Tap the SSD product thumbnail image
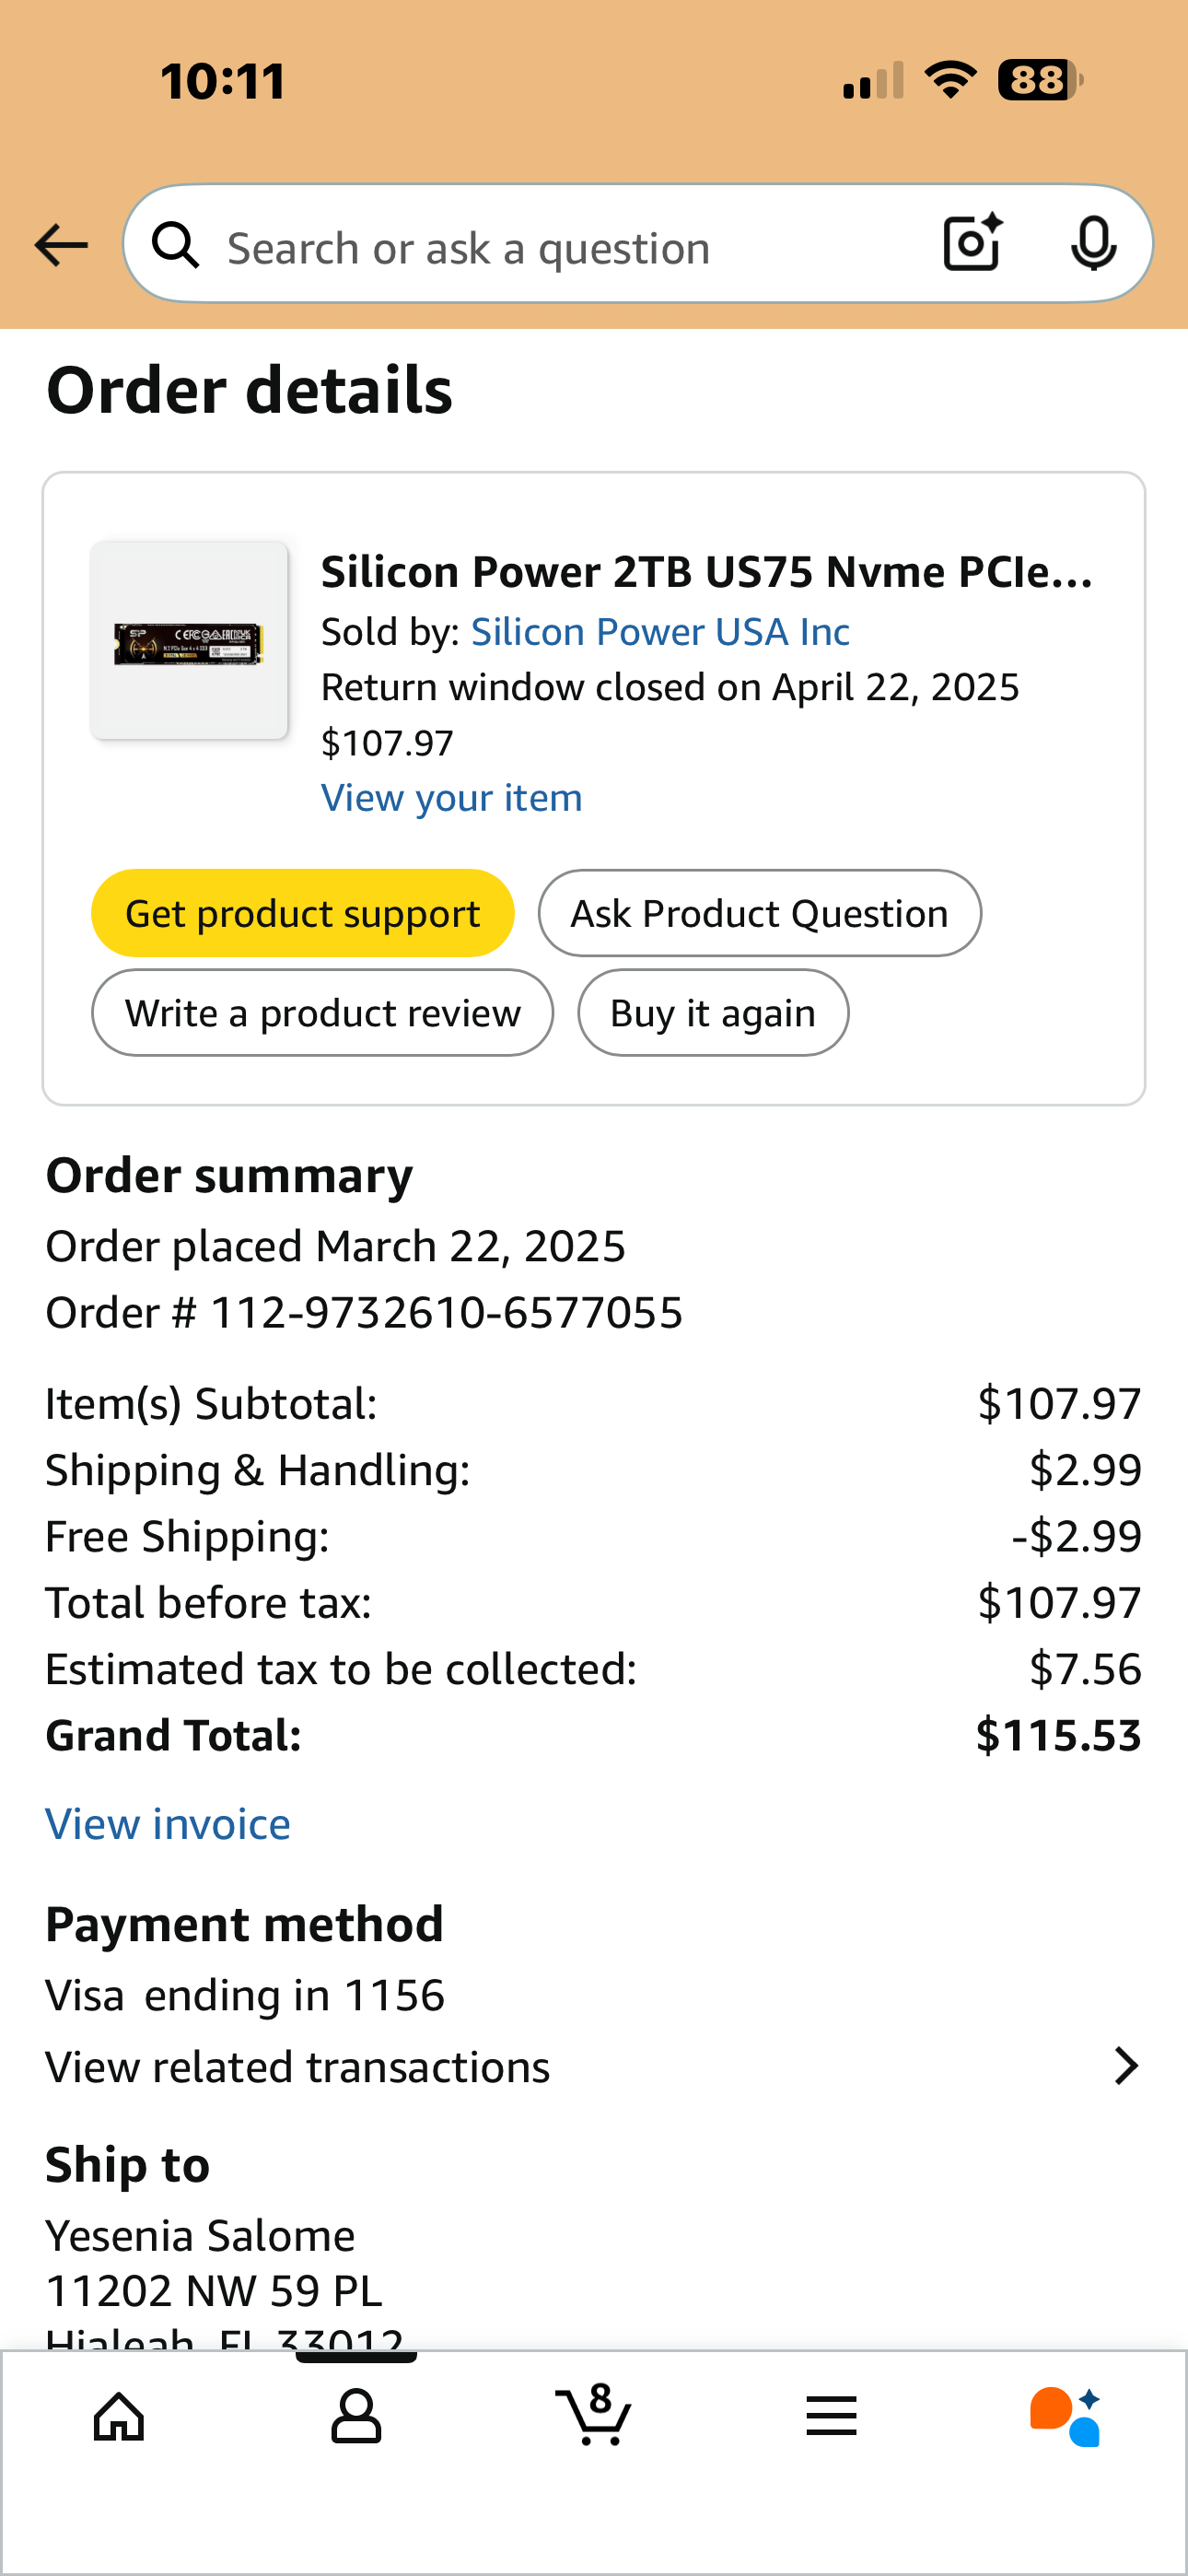Screen dimensions: 1188x2576 [x=189, y=641]
